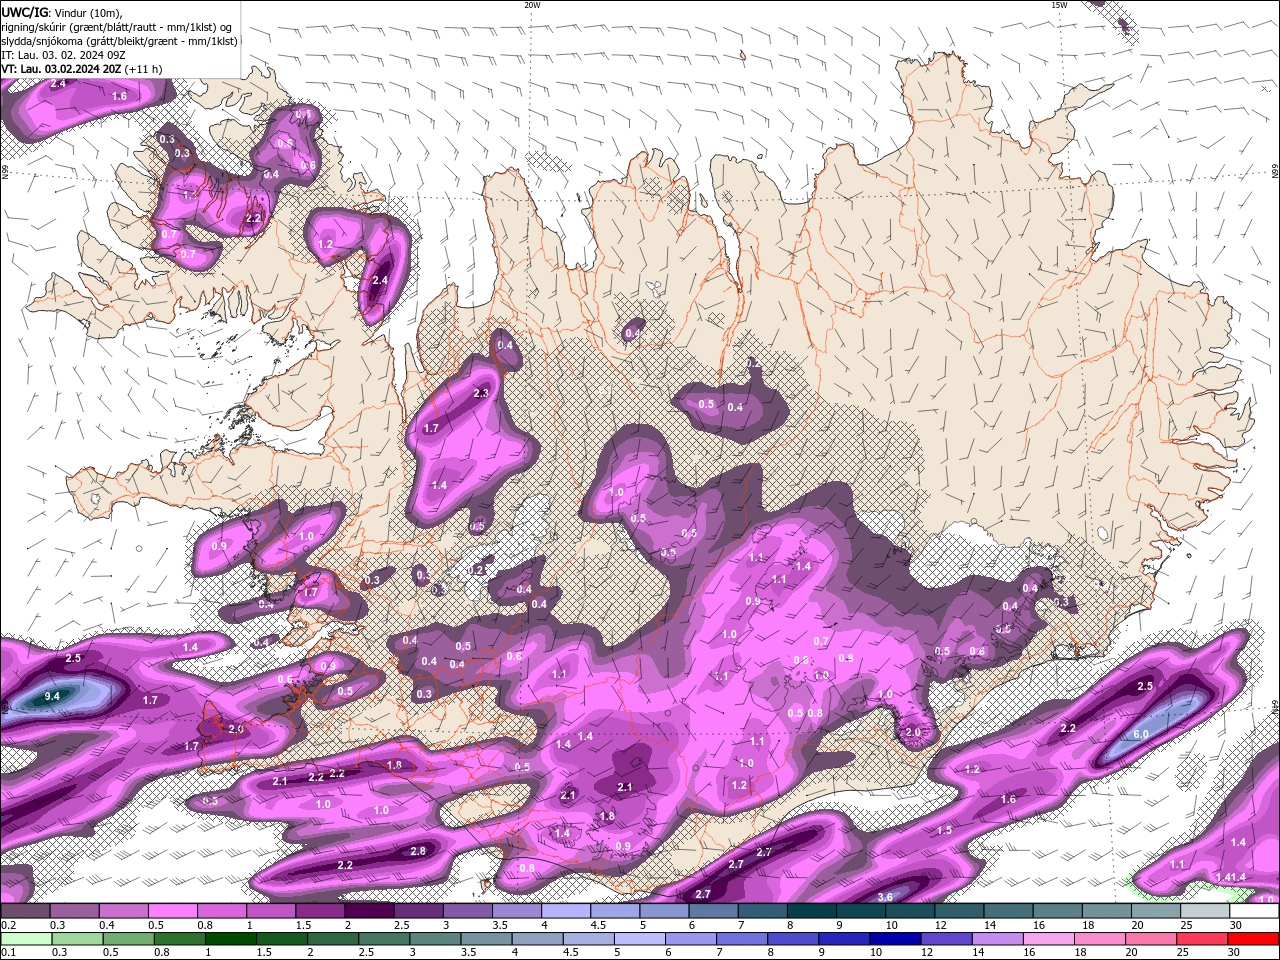Click the 20W longitude label

click(532, 5)
